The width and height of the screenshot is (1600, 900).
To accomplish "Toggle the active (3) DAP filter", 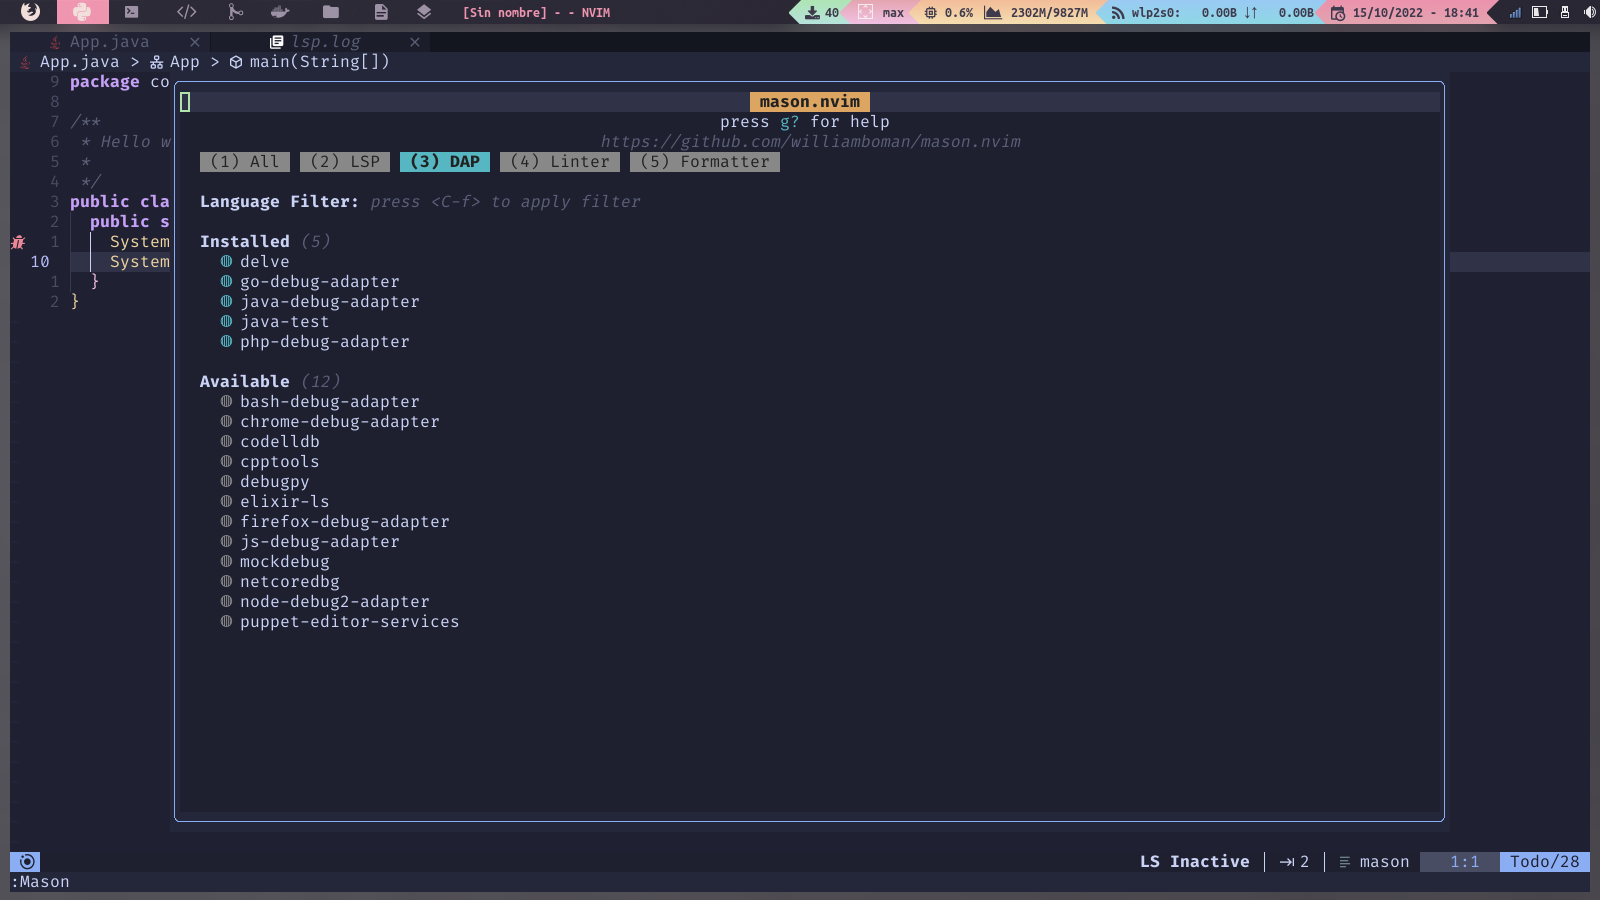I will 443,161.
